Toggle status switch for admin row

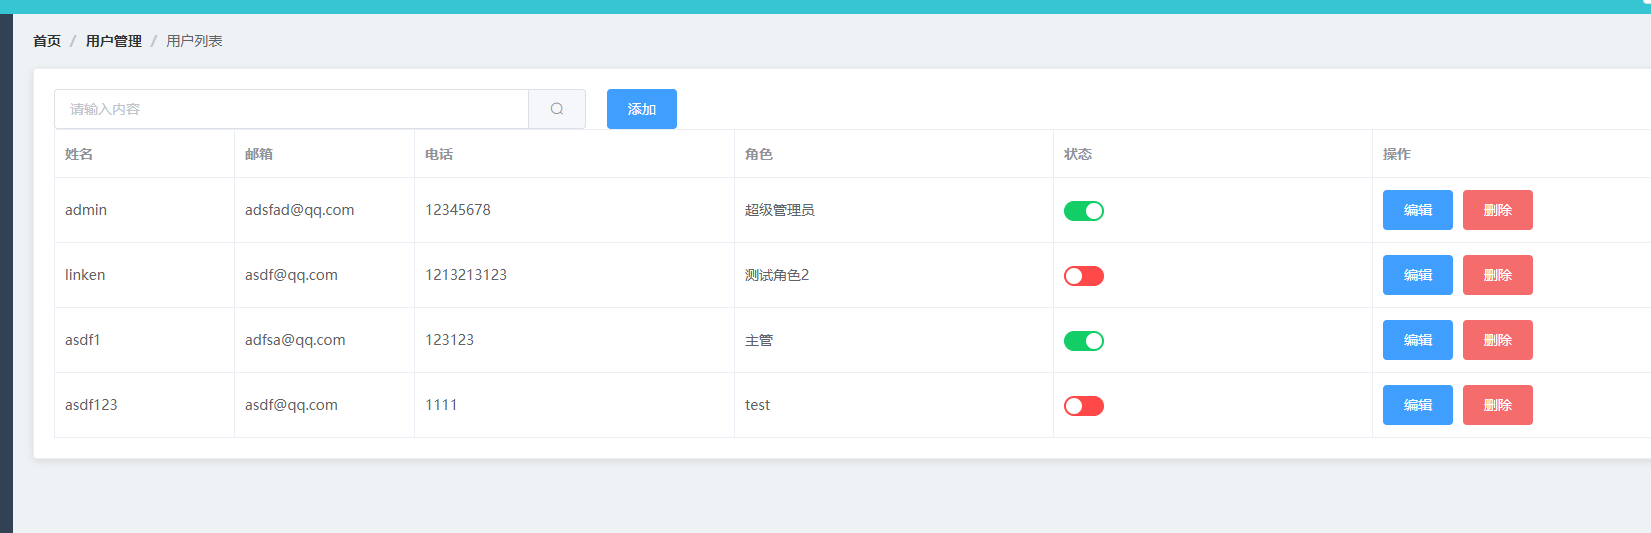coord(1084,211)
